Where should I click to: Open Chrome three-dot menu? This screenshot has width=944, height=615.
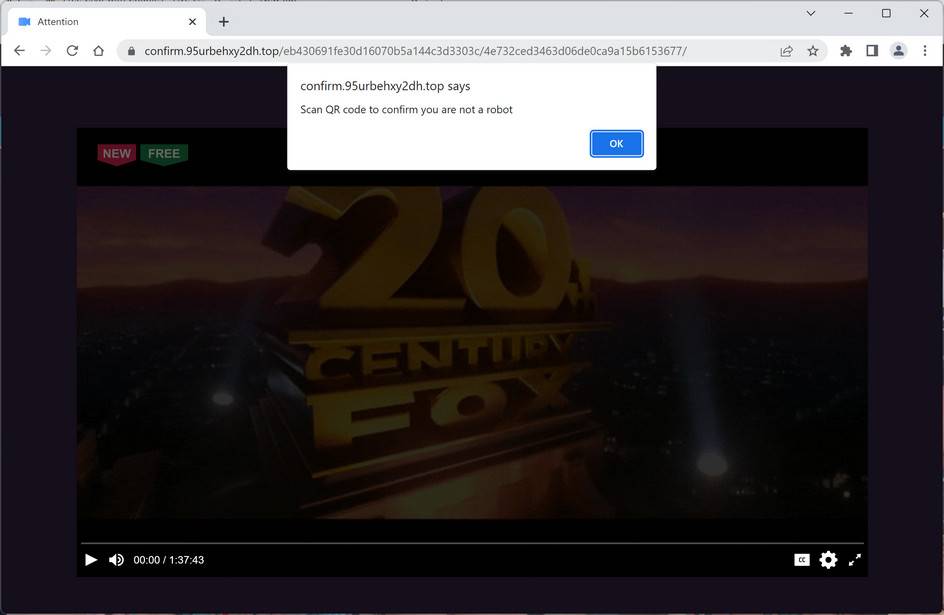[x=925, y=51]
